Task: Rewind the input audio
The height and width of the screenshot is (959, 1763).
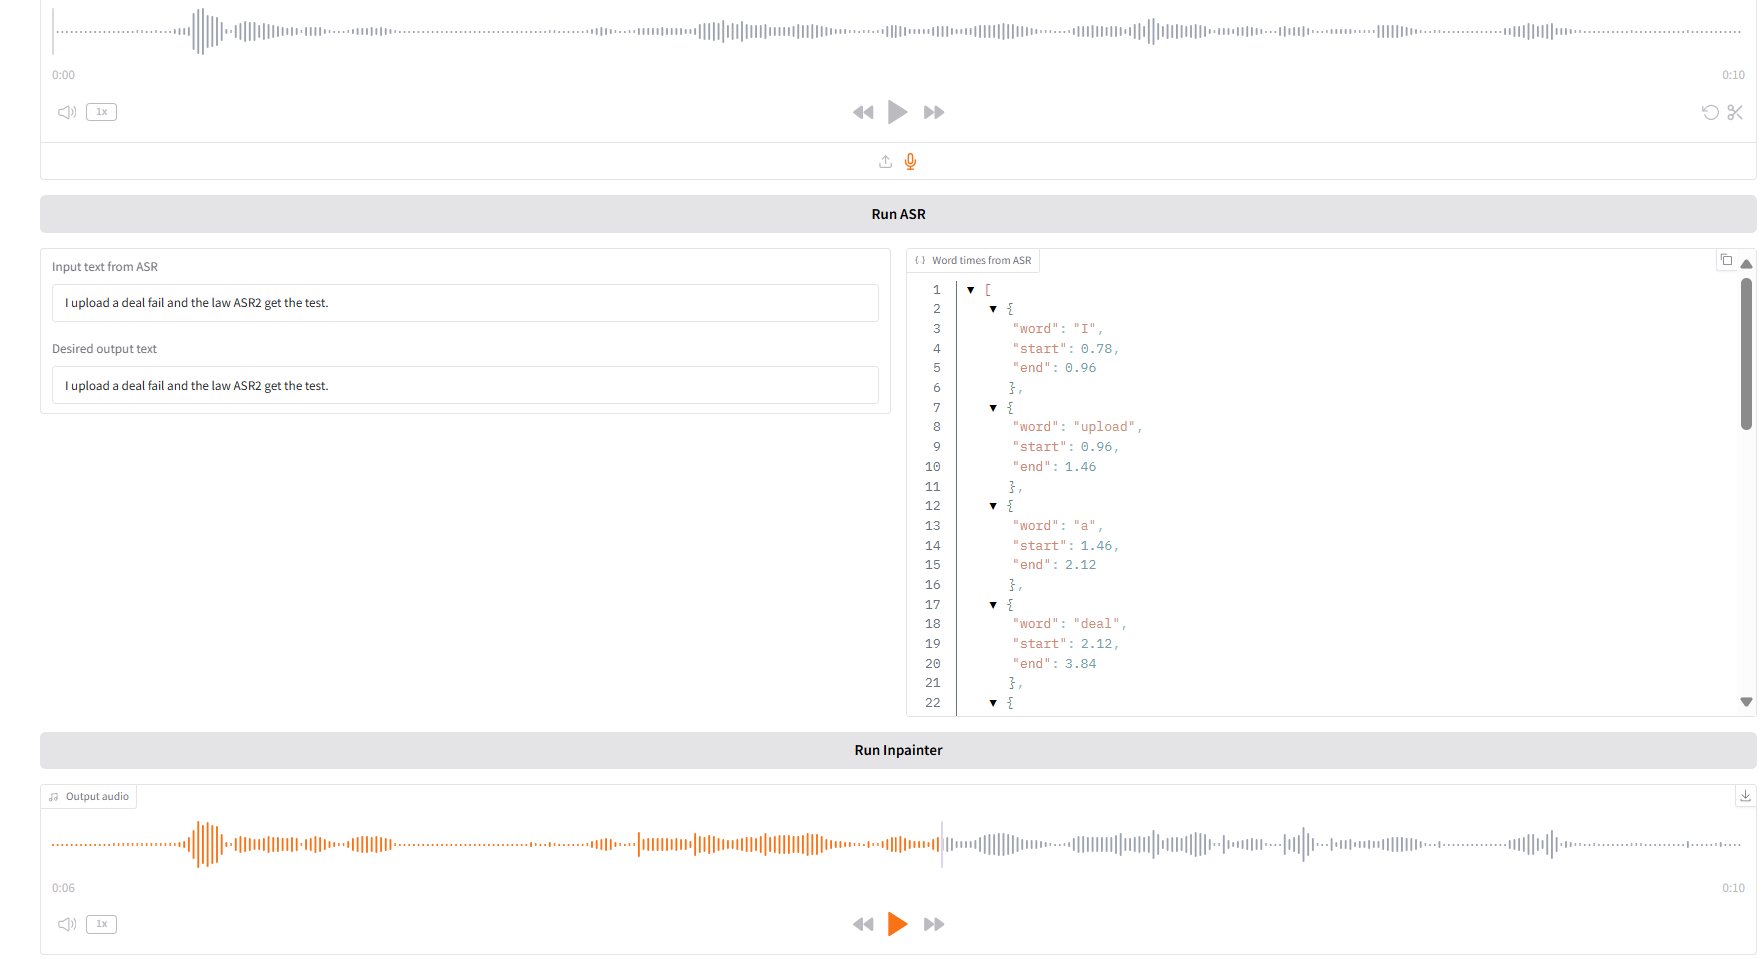Action: [862, 112]
